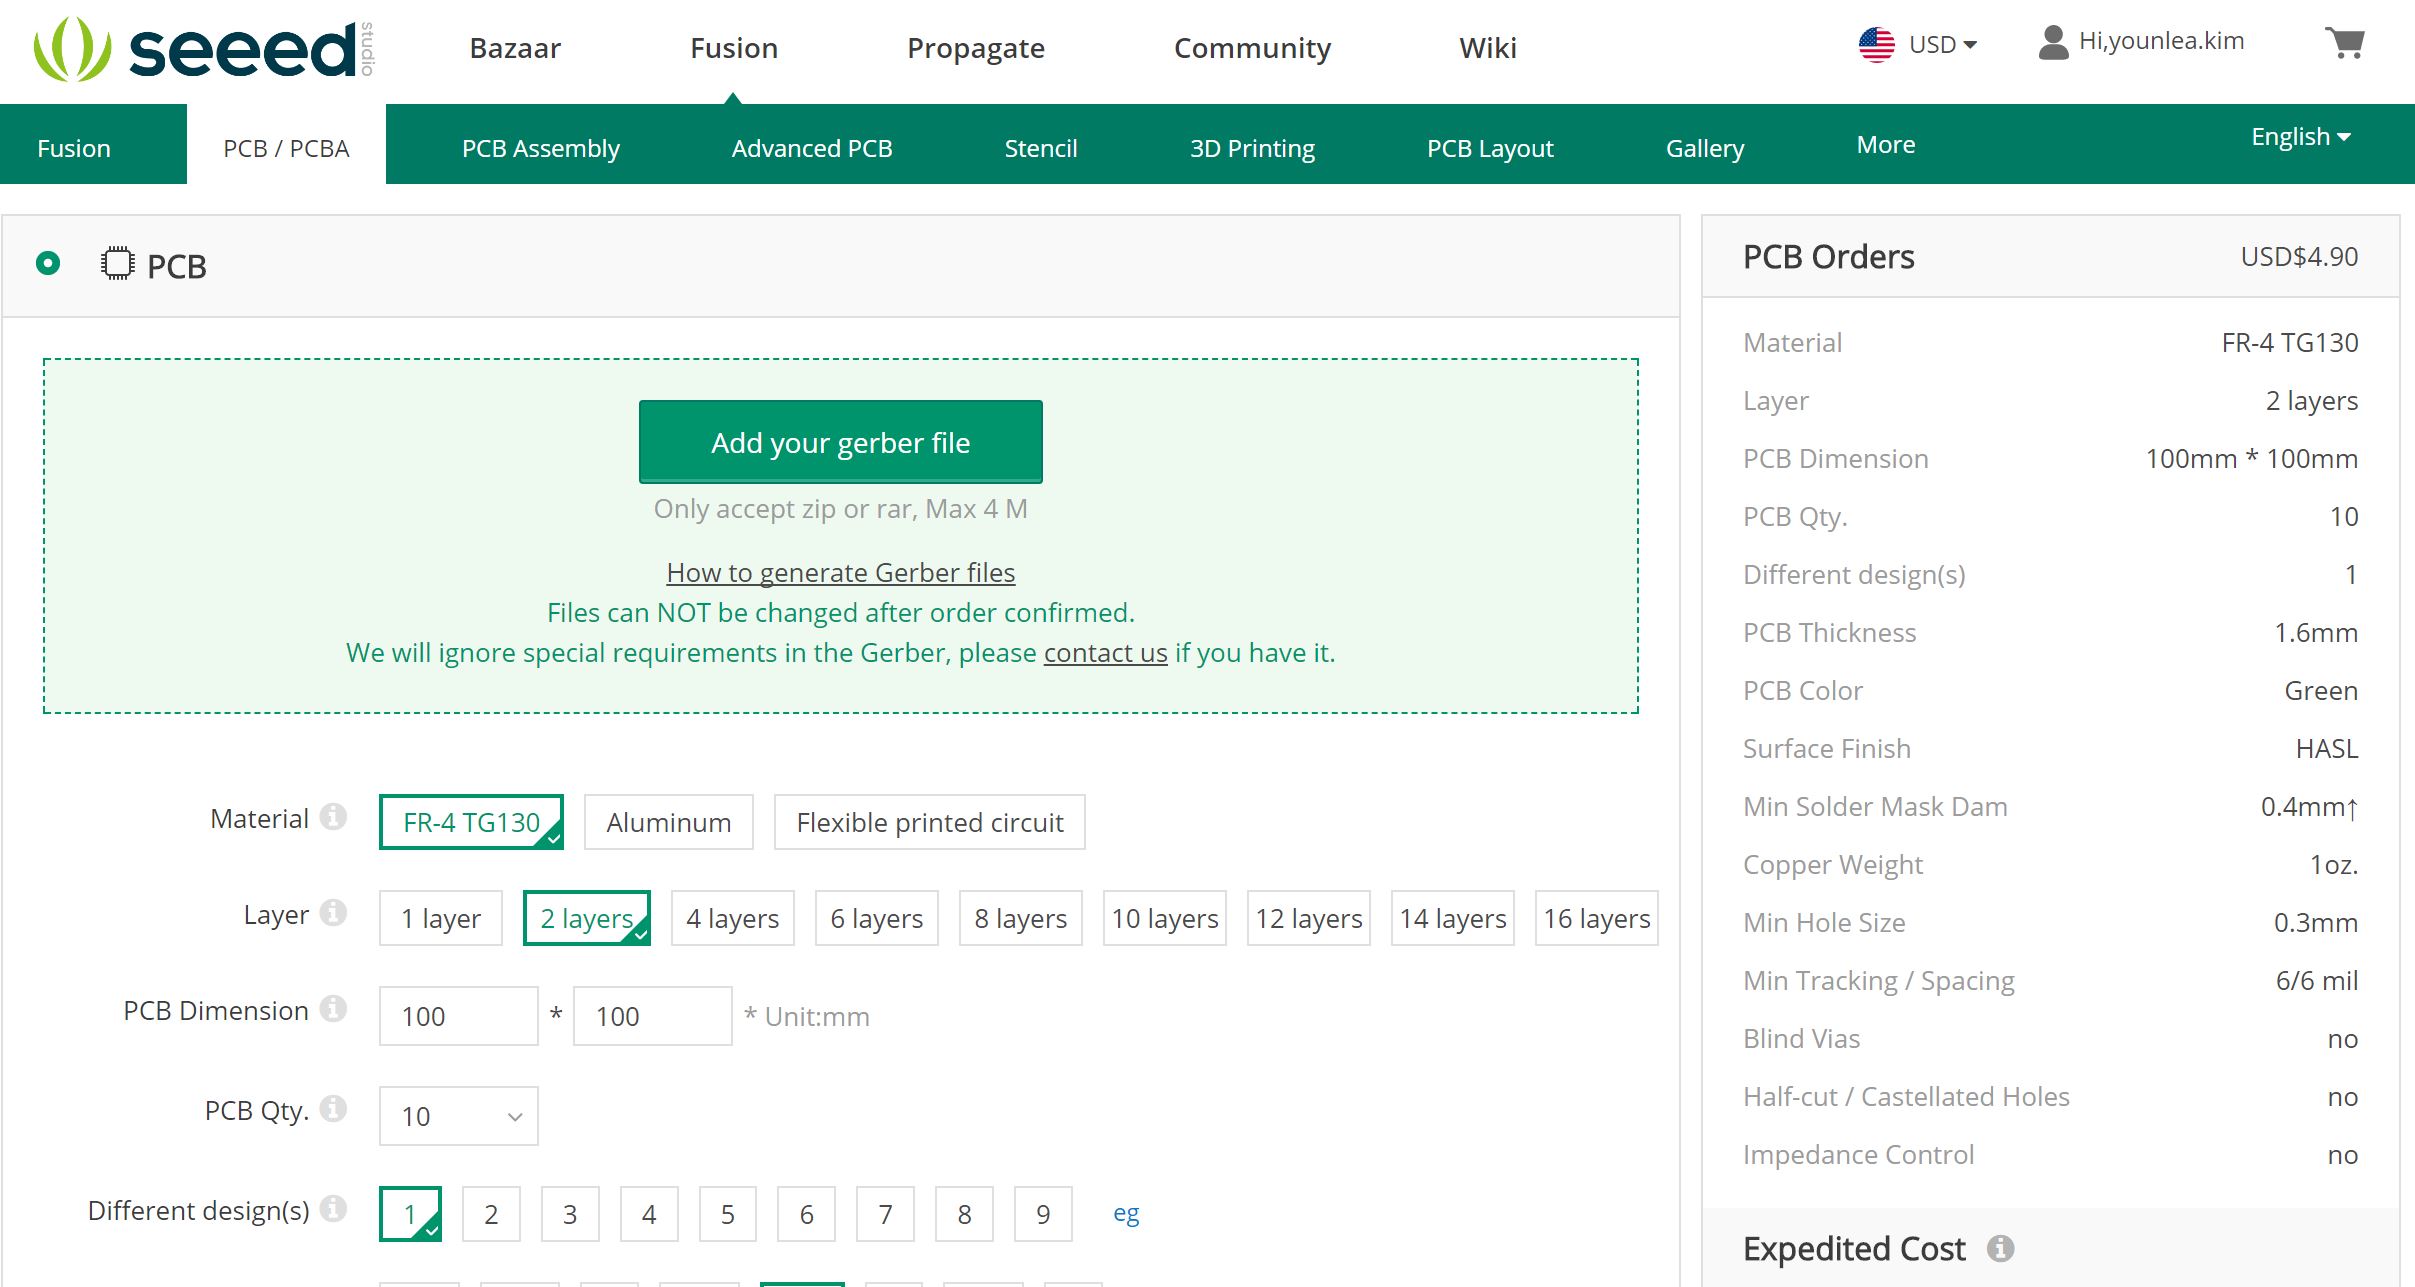Switch to Stencil tab
The width and height of the screenshot is (2415, 1287).
pos(1041,148)
